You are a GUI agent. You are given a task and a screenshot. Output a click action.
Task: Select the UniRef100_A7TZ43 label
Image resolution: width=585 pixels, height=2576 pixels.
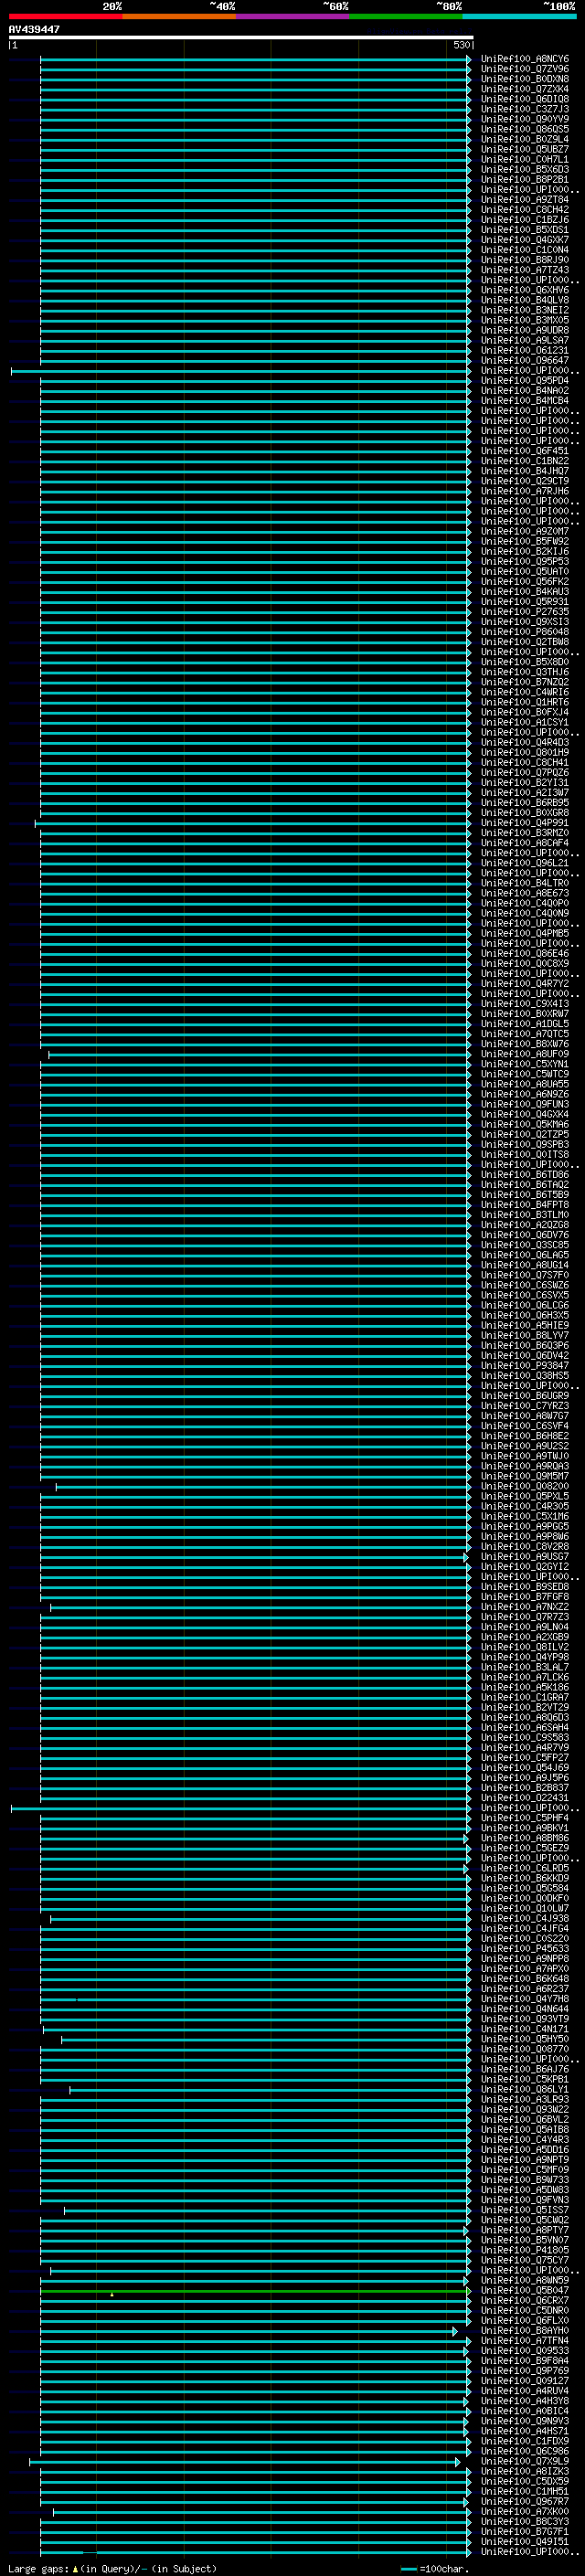coord(525,270)
